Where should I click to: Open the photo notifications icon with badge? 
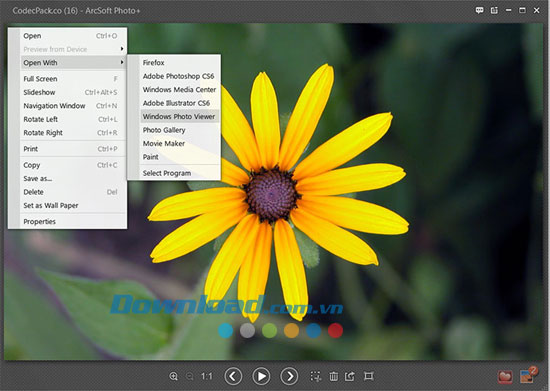(x=528, y=375)
